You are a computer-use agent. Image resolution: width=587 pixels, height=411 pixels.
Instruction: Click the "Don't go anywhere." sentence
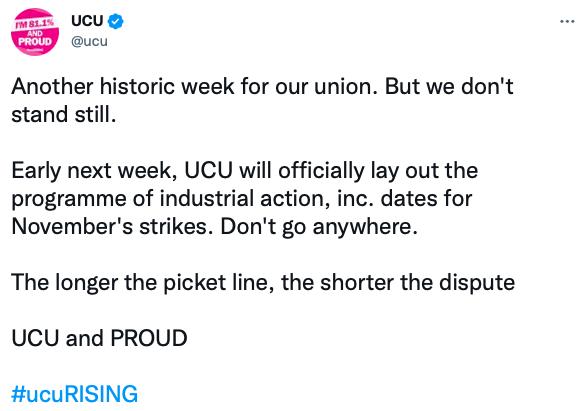click(319, 227)
